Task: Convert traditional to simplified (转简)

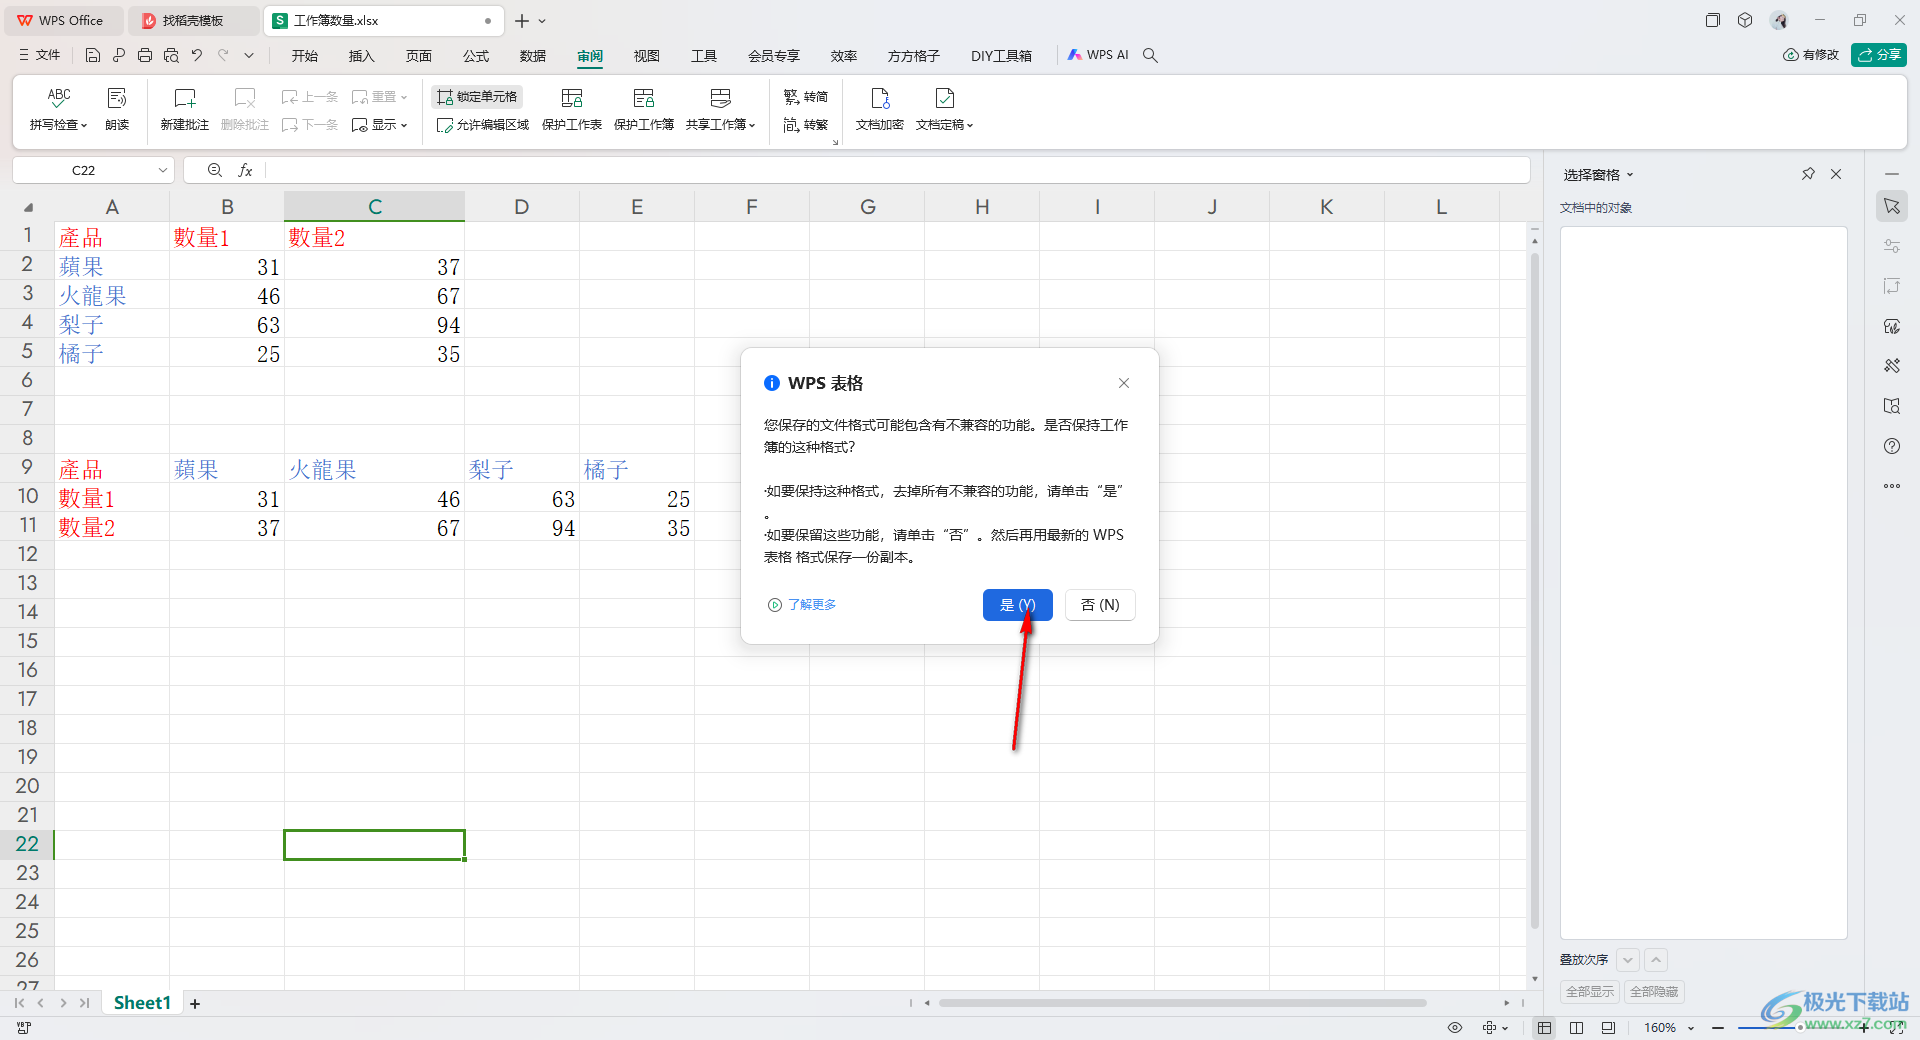Action: pos(806,97)
